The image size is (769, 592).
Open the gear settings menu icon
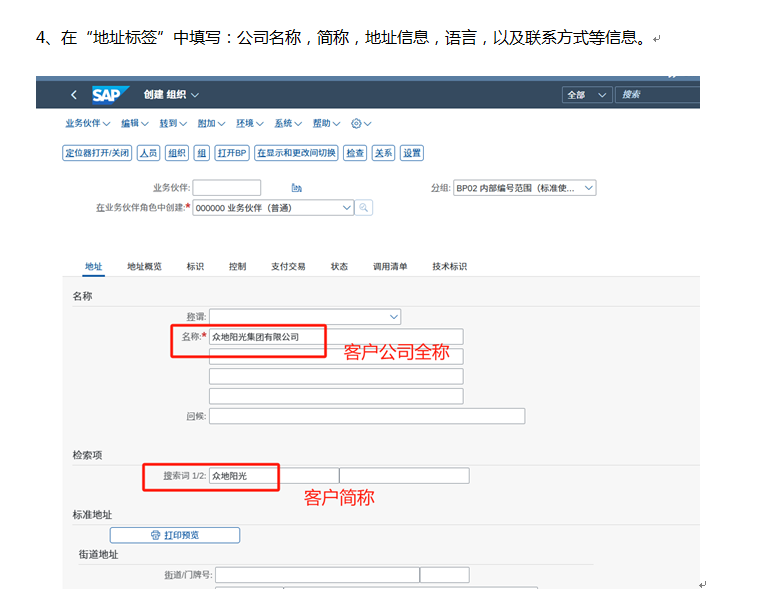click(360, 124)
